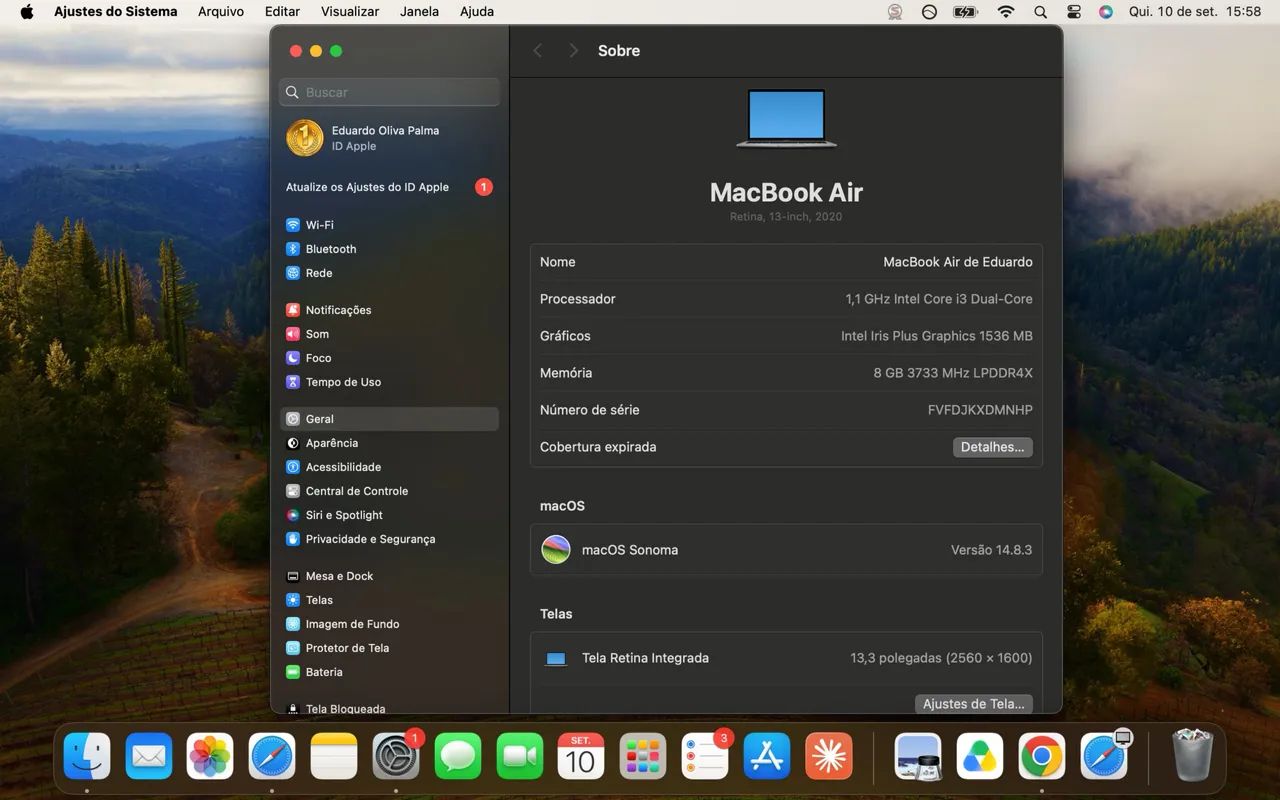The image size is (1280, 800).
Task: Open Siri e Spotlight settings
Action: pos(389,515)
